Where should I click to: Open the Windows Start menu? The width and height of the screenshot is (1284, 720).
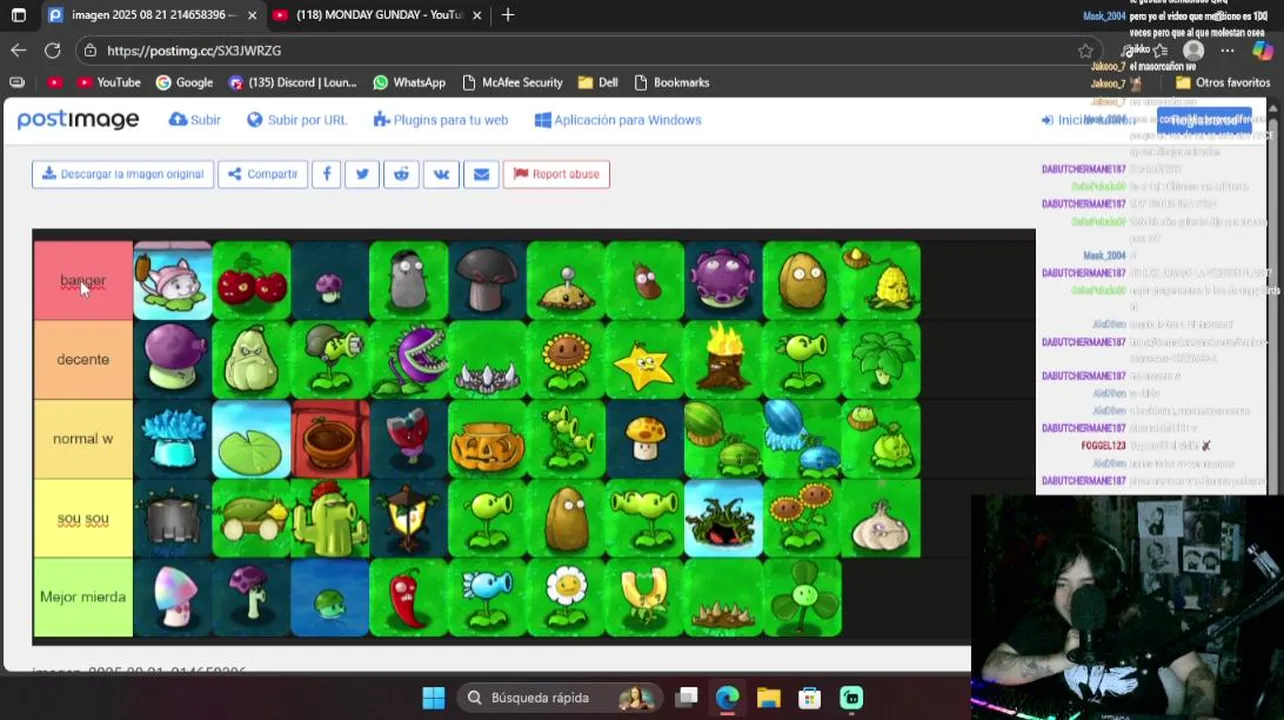[433, 697]
